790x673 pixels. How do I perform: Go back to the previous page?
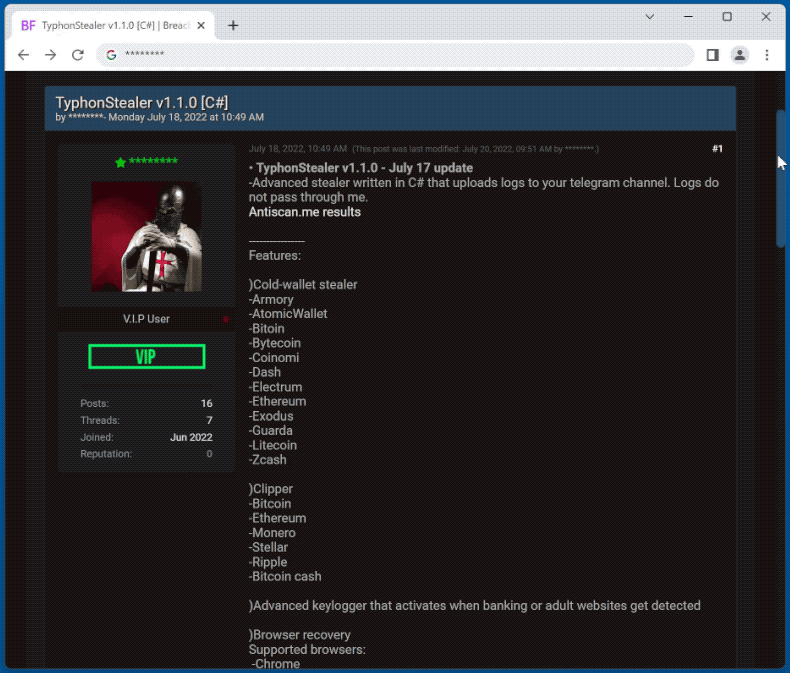point(24,55)
